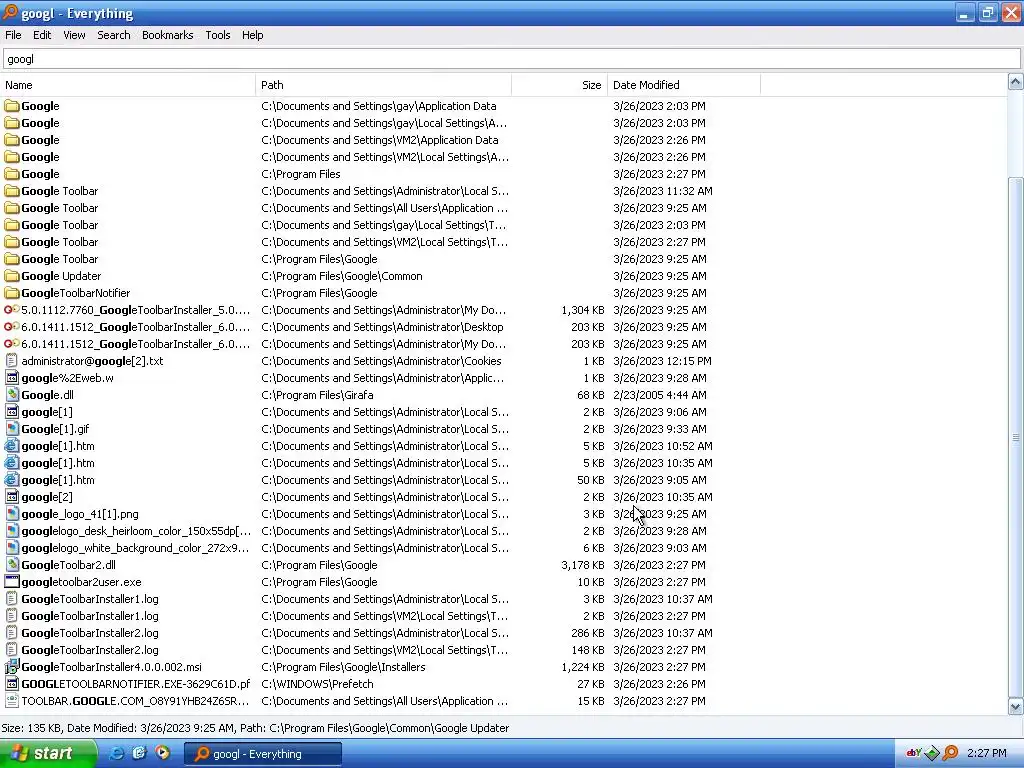Click the scrollbar down arrow
The height and width of the screenshot is (768, 1024).
[x=1015, y=707]
